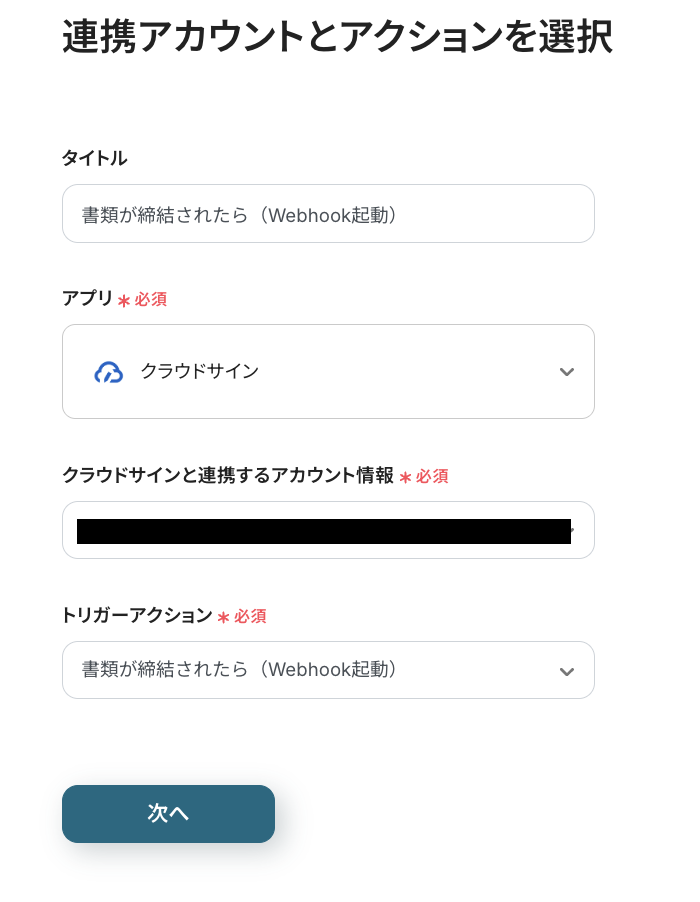The width and height of the screenshot is (700, 902).
Task: Click the 必須 tag beside トリガーアクション
Action: pos(250,617)
